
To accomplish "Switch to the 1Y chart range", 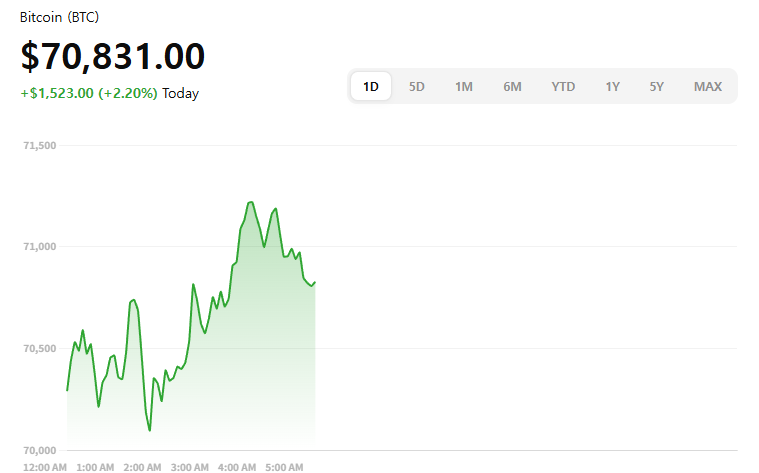I will pos(612,87).
